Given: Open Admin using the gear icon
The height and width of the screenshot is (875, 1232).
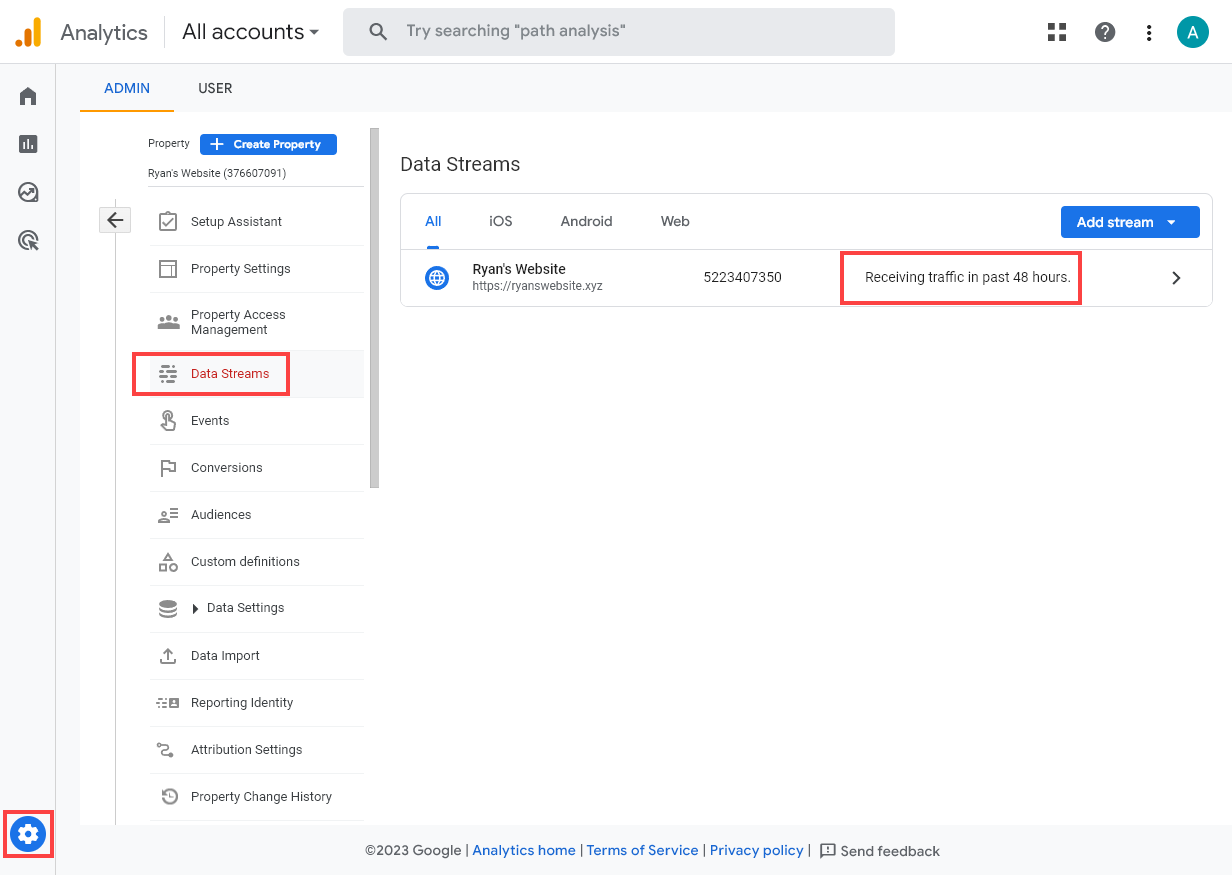Looking at the screenshot, I should (27, 833).
